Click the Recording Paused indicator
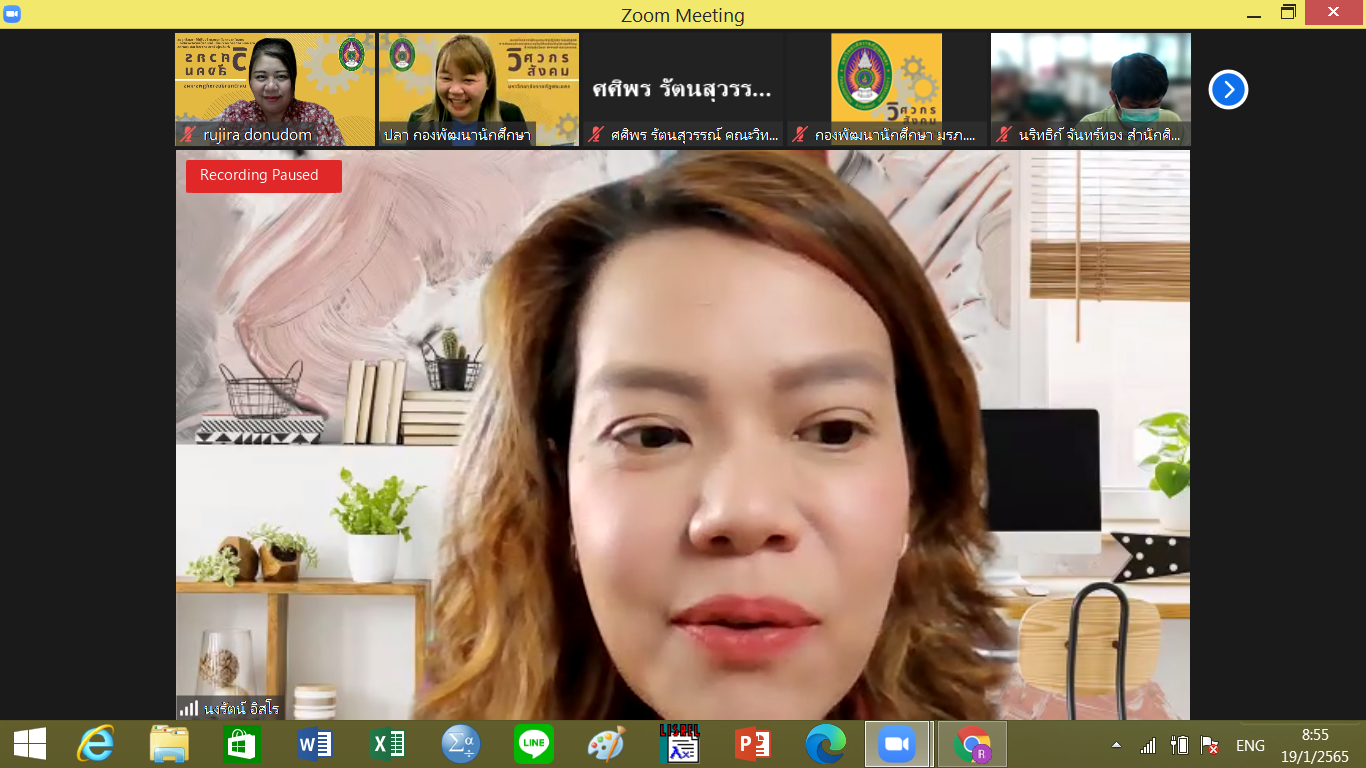The width and height of the screenshot is (1366, 768). point(264,176)
